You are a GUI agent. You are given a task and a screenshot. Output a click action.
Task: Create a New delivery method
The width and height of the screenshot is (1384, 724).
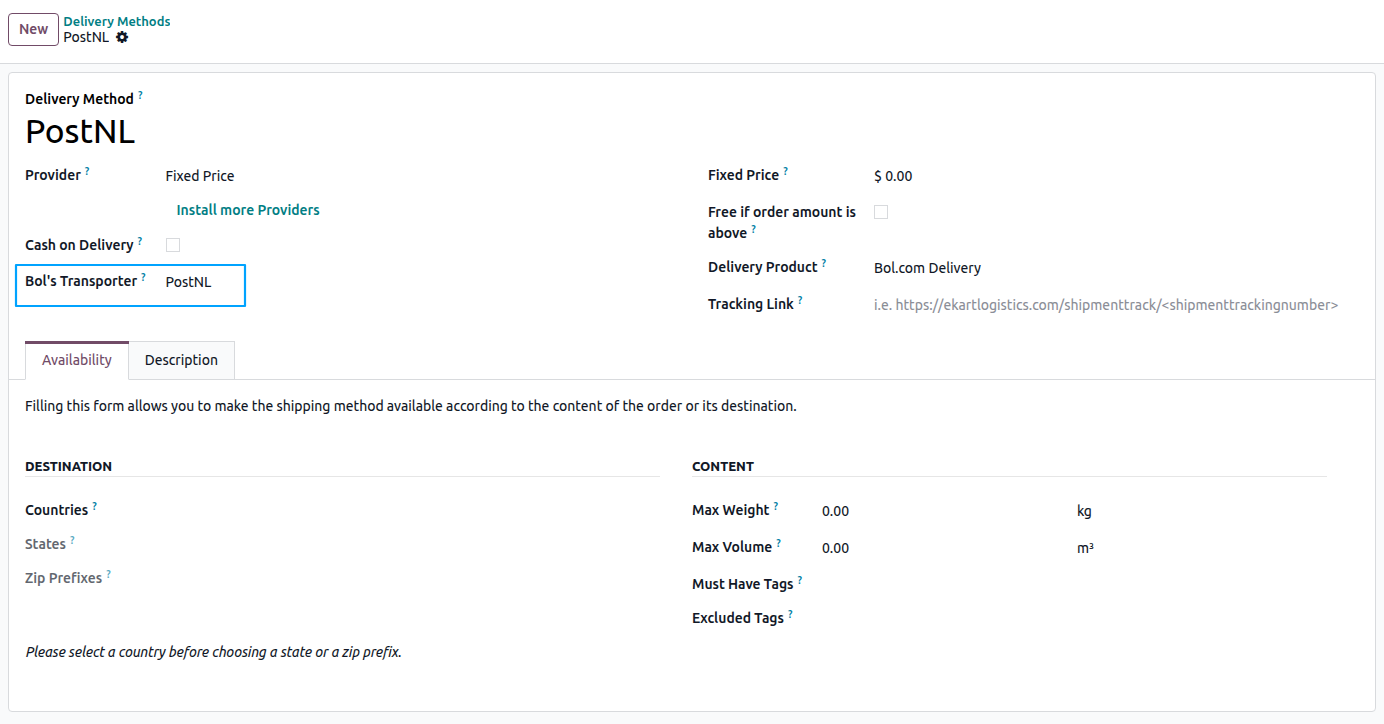pos(33,29)
